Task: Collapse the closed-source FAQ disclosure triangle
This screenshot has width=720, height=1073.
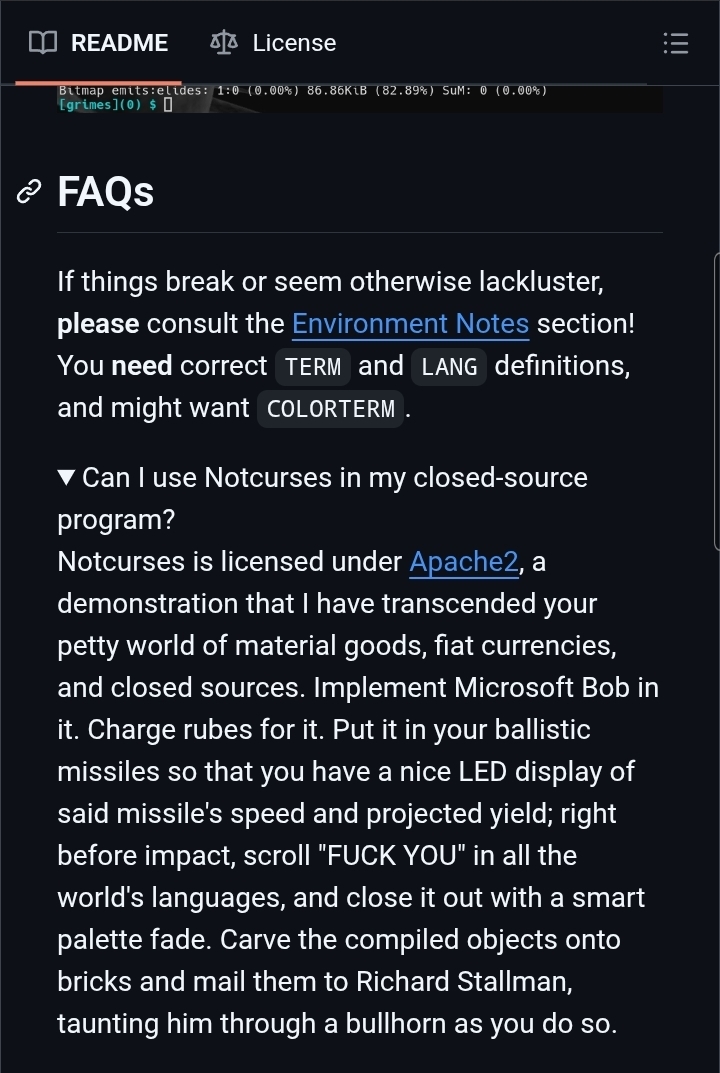Action: click(67, 478)
